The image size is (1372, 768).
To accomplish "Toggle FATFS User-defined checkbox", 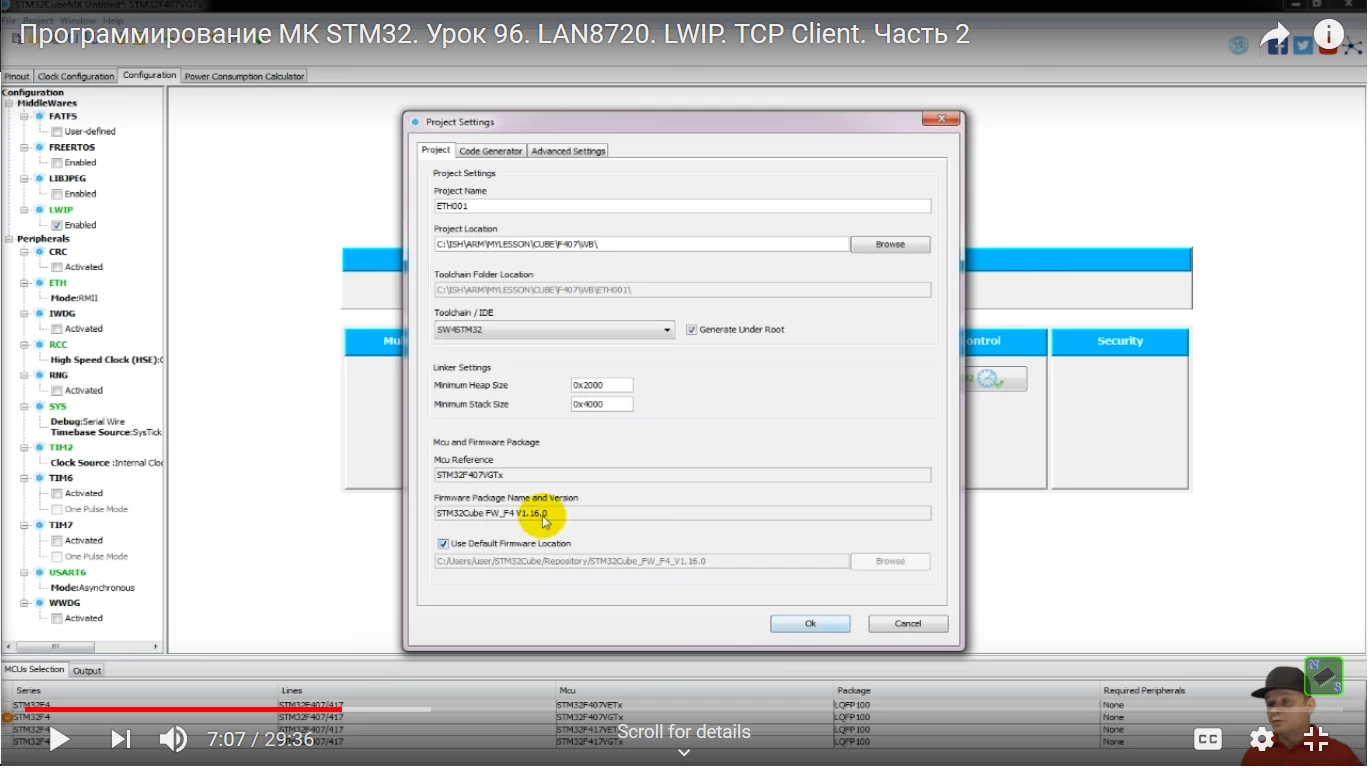I will coord(57,132).
